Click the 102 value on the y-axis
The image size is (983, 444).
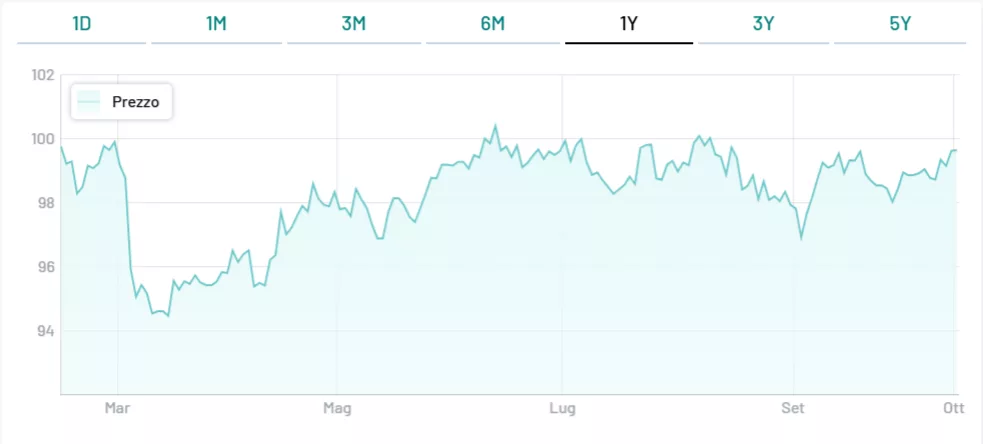point(42,75)
